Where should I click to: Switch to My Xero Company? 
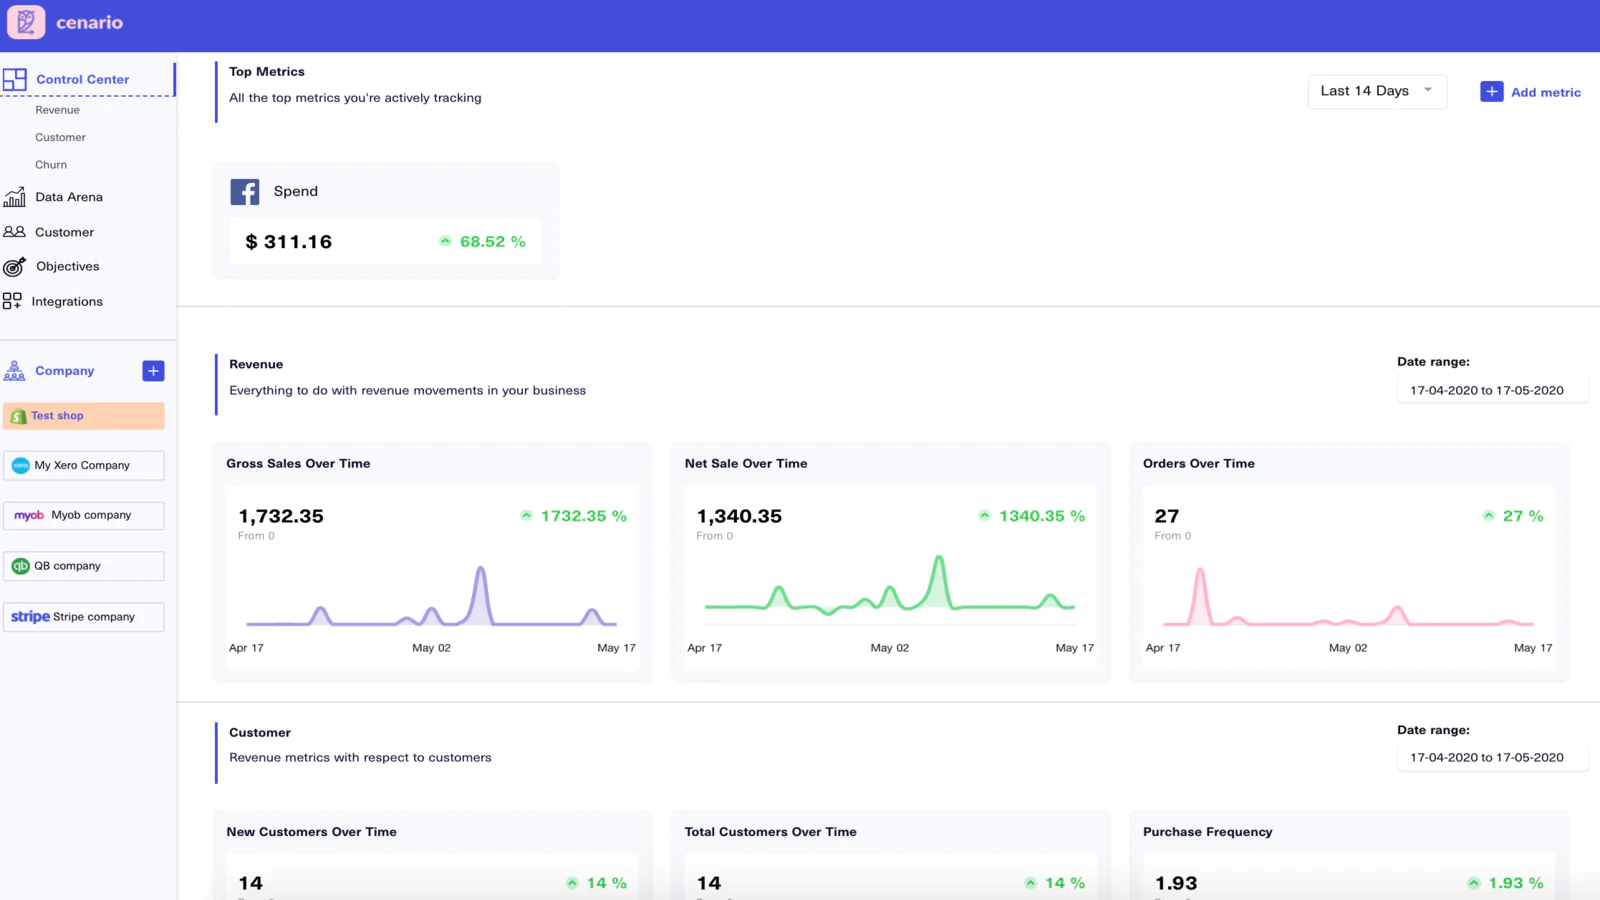click(x=84, y=466)
